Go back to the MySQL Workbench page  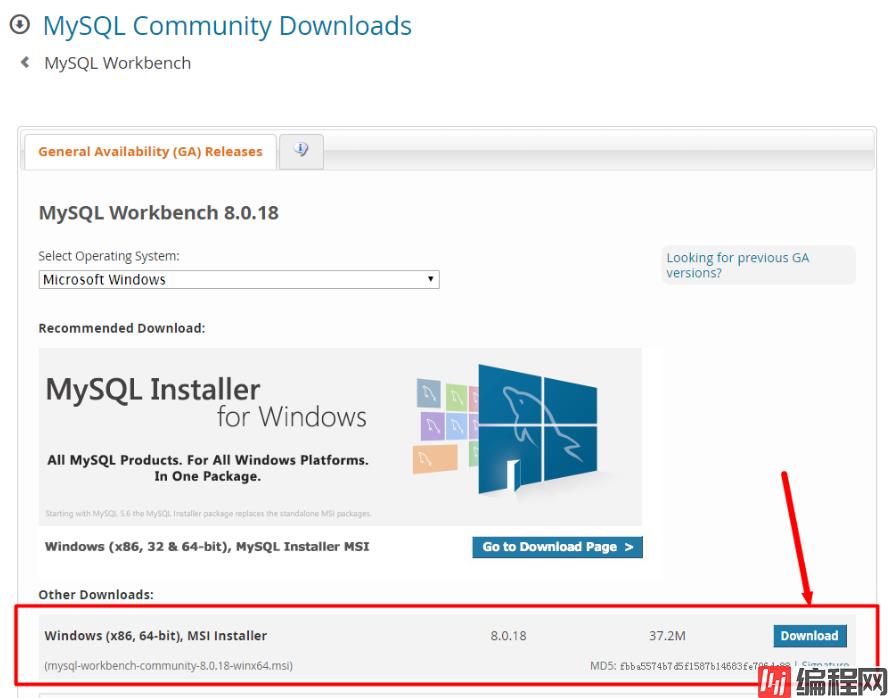[x=117, y=63]
